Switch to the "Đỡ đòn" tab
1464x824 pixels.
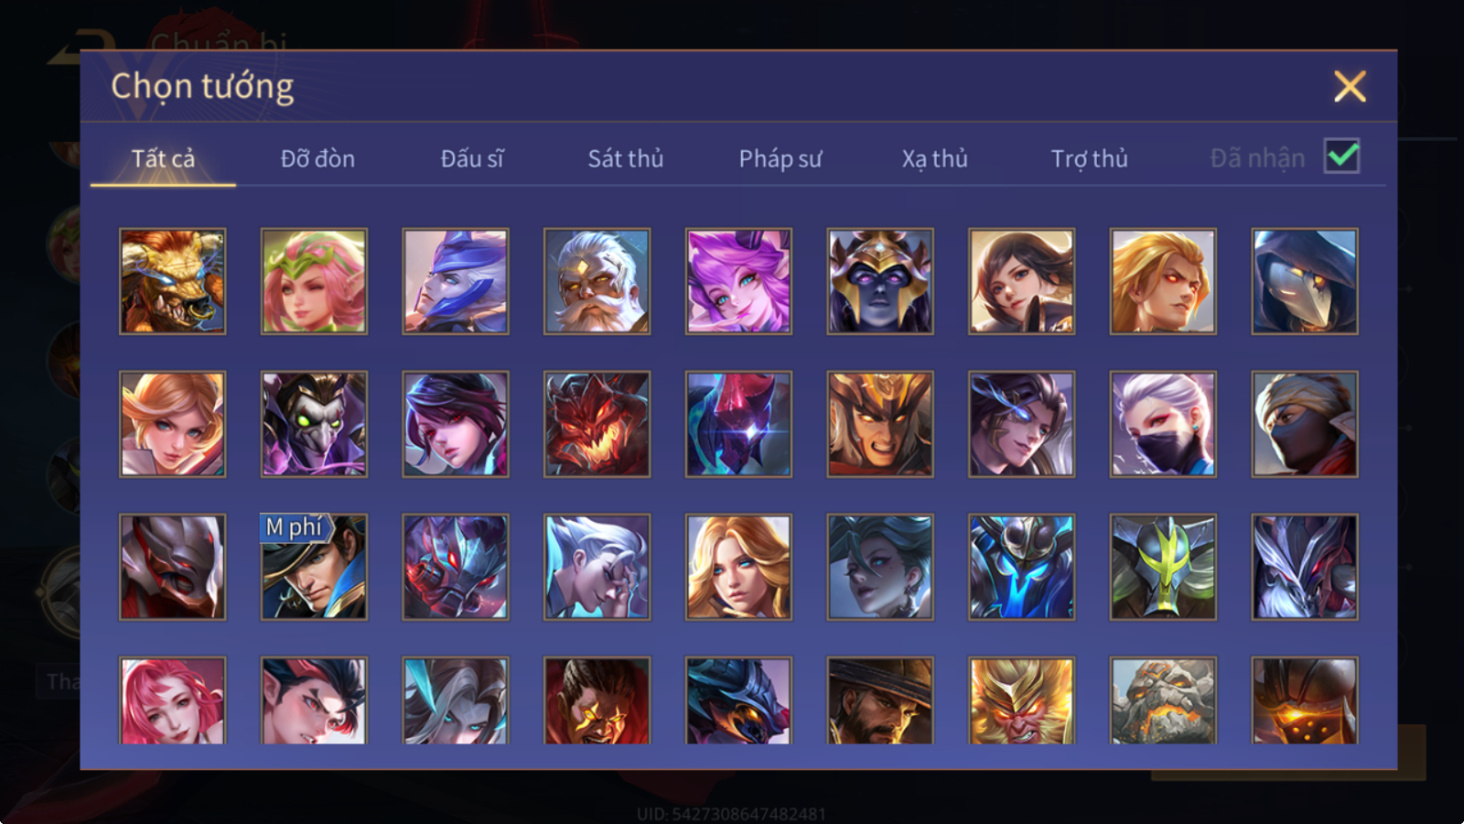tap(317, 158)
